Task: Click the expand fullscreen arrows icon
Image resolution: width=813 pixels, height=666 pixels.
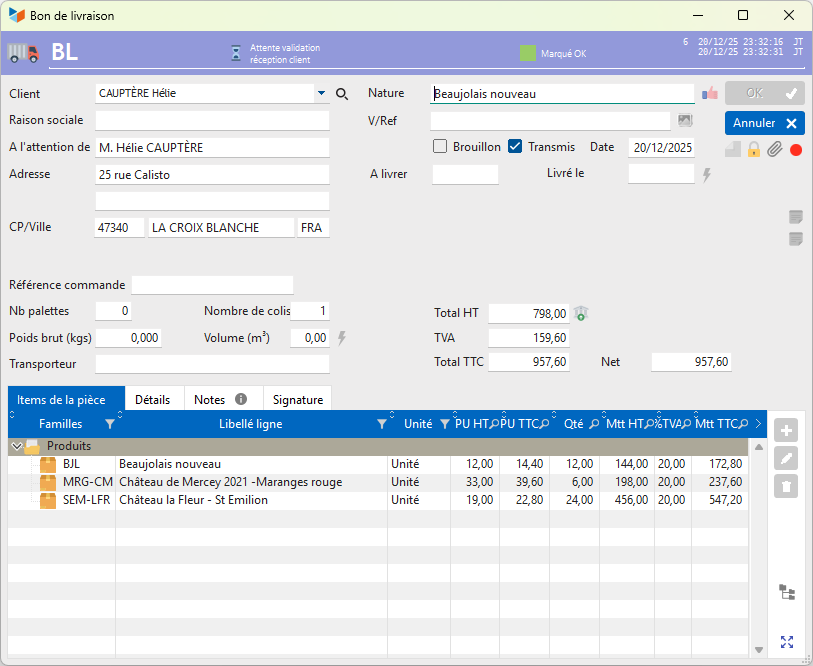Action: (x=787, y=642)
